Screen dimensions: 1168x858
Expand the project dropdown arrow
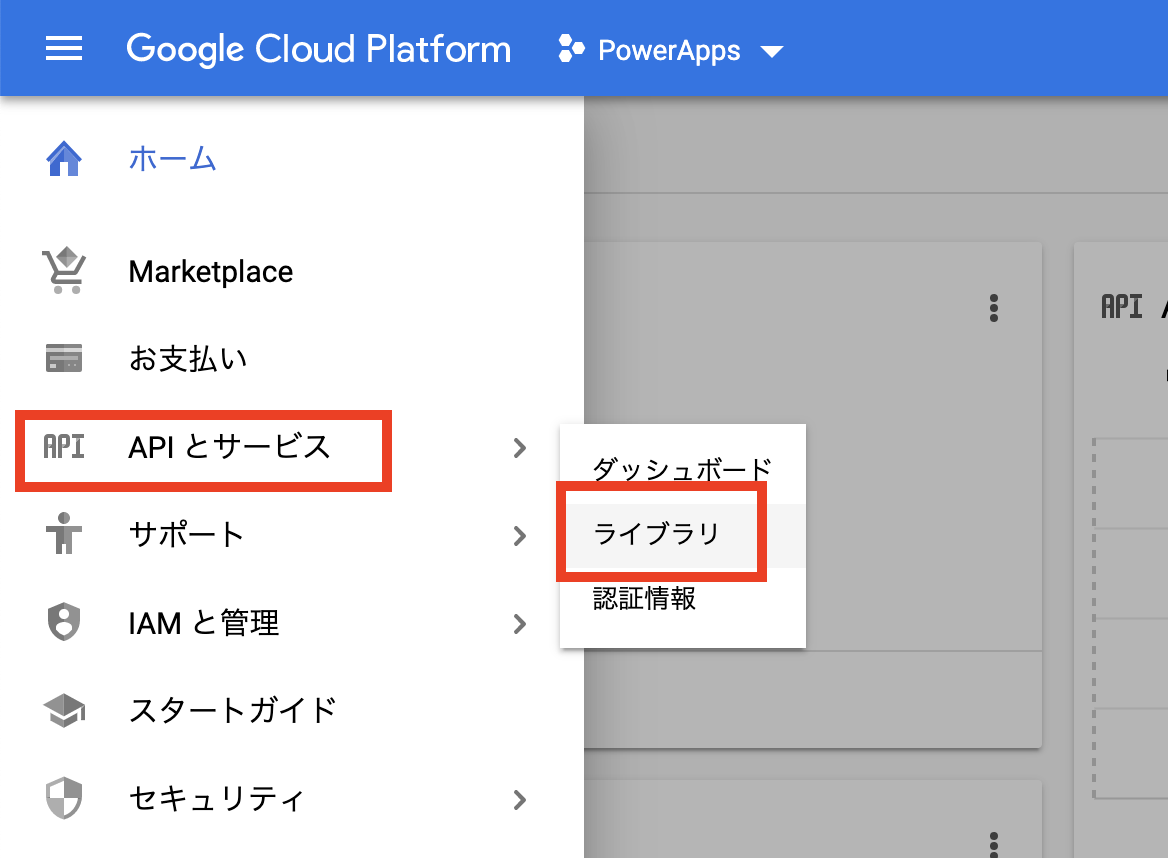point(772,51)
